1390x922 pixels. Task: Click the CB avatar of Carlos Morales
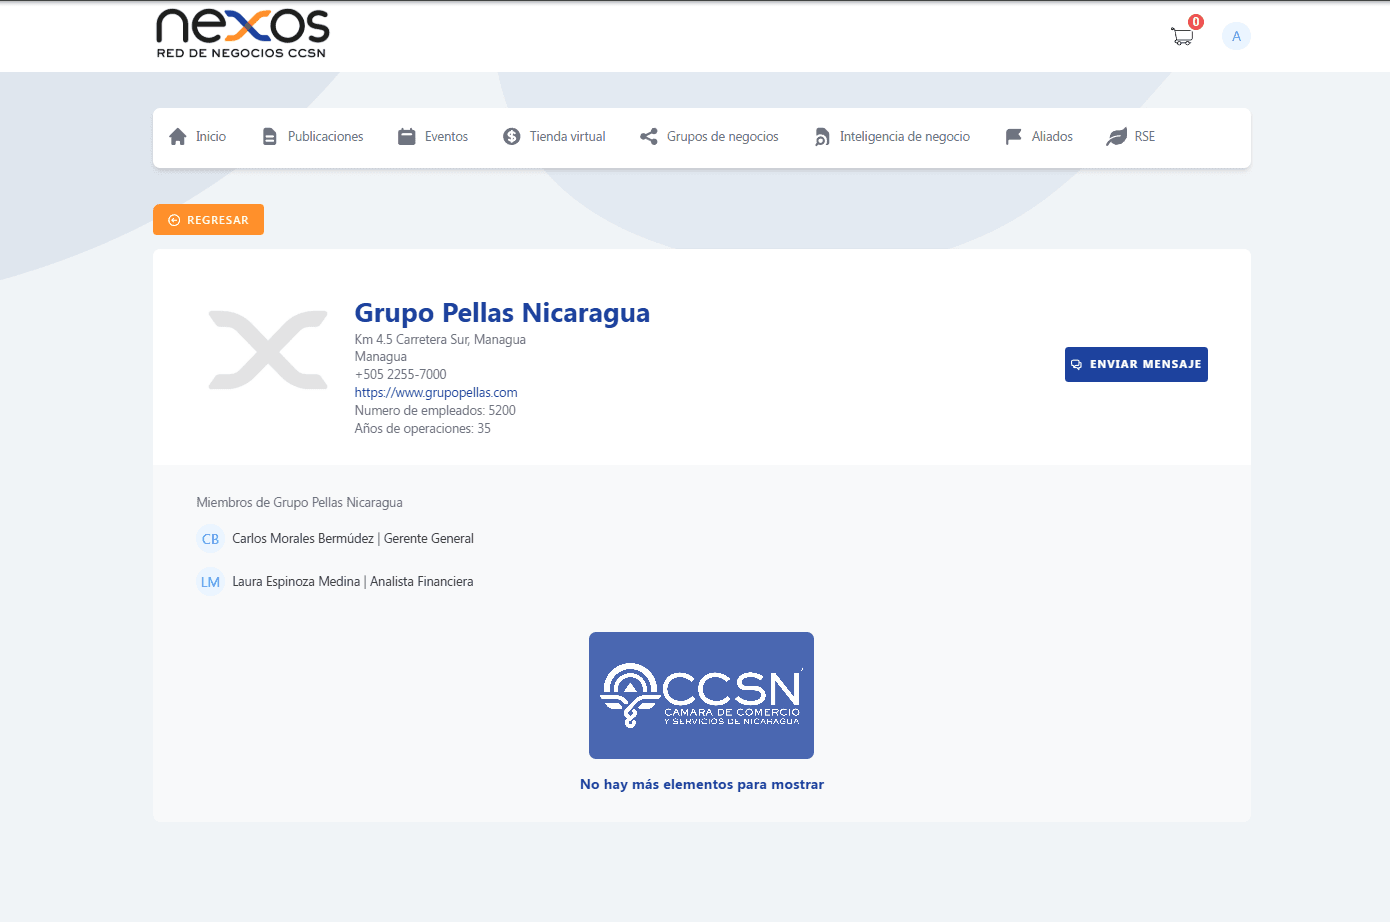(x=210, y=539)
